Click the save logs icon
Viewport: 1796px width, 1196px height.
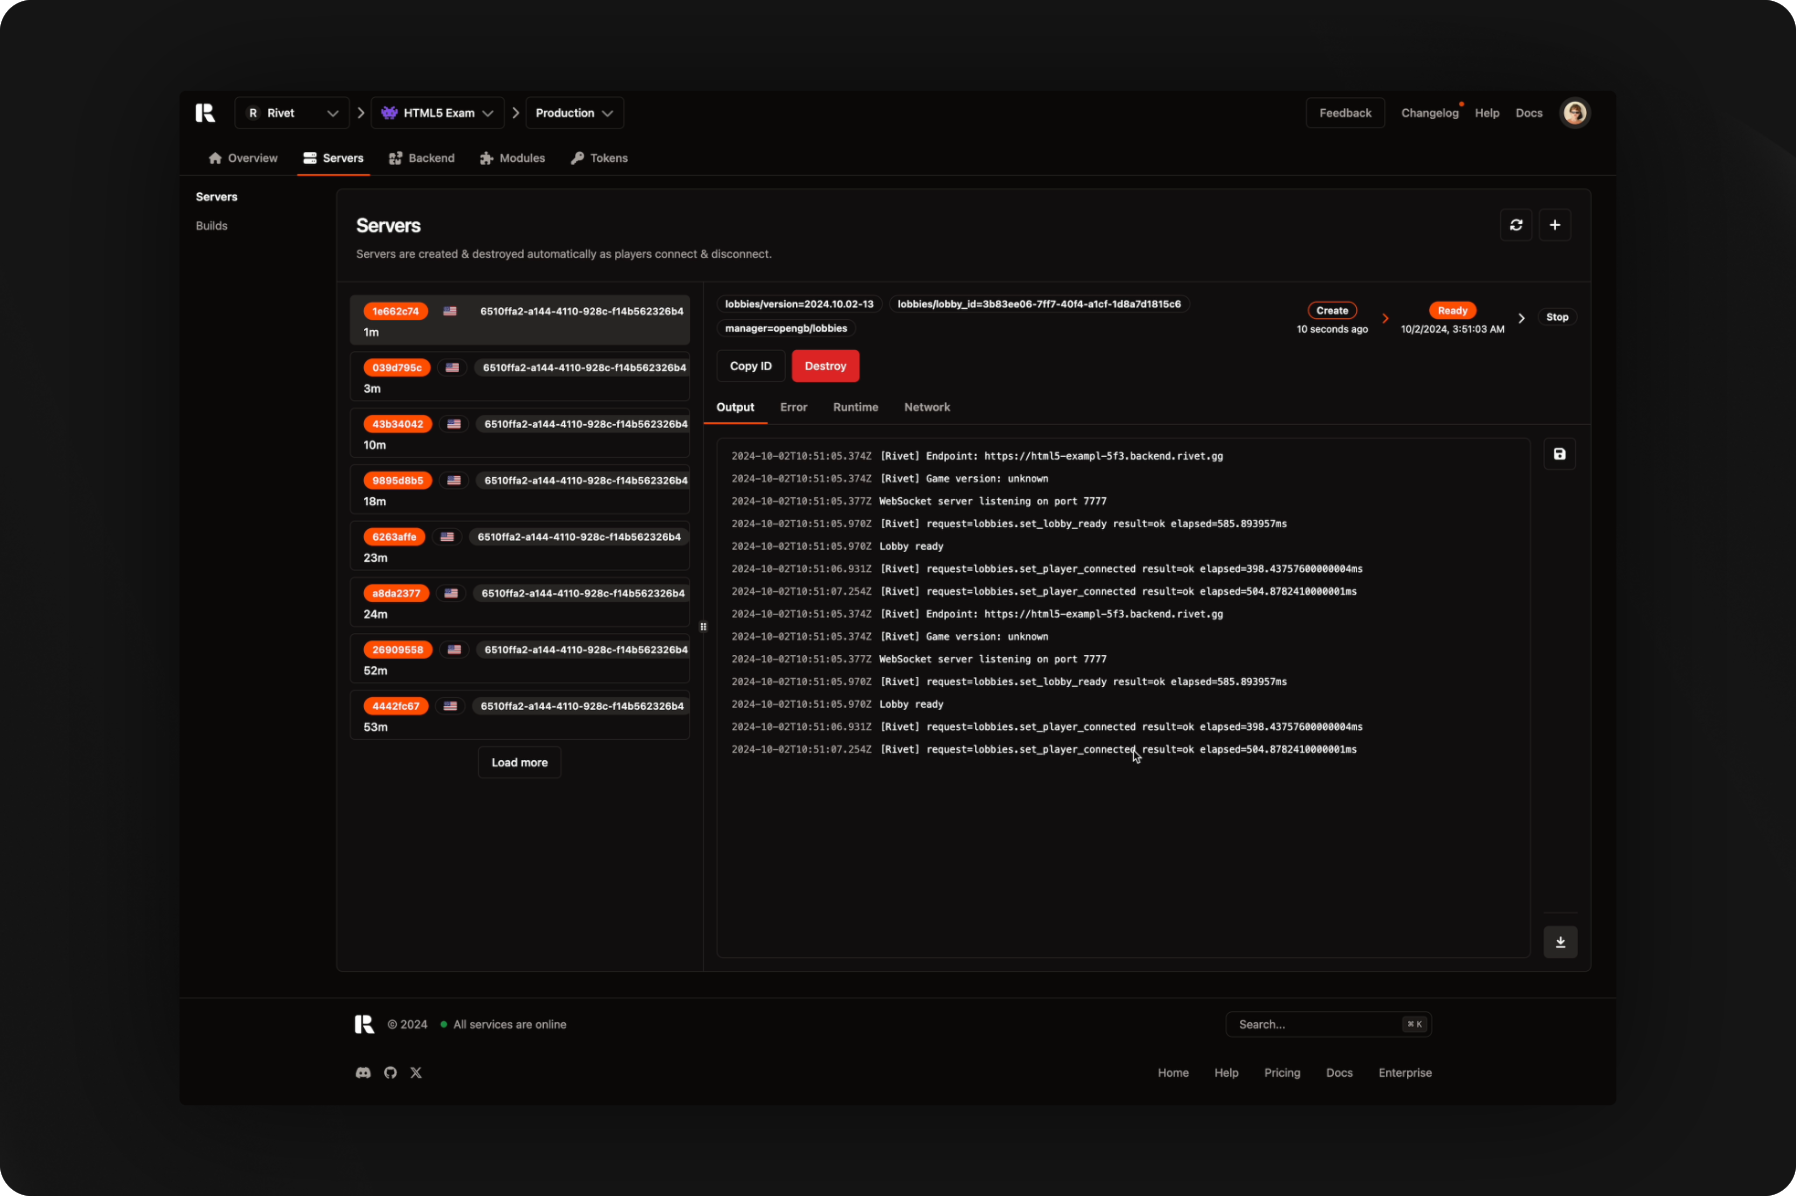(x=1559, y=454)
